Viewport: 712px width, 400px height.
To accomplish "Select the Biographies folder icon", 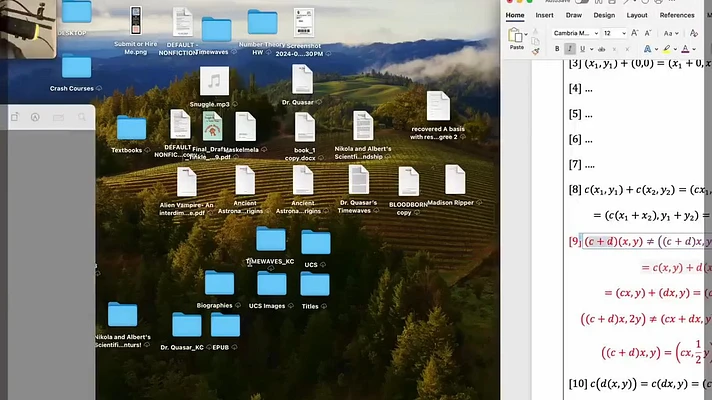I will [x=219, y=282].
